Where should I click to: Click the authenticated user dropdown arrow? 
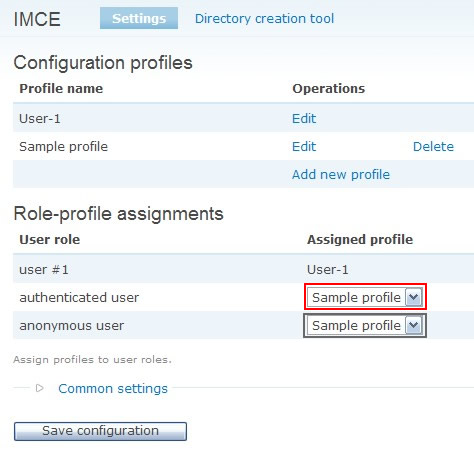pyautogui.click(x=414, y=297)
